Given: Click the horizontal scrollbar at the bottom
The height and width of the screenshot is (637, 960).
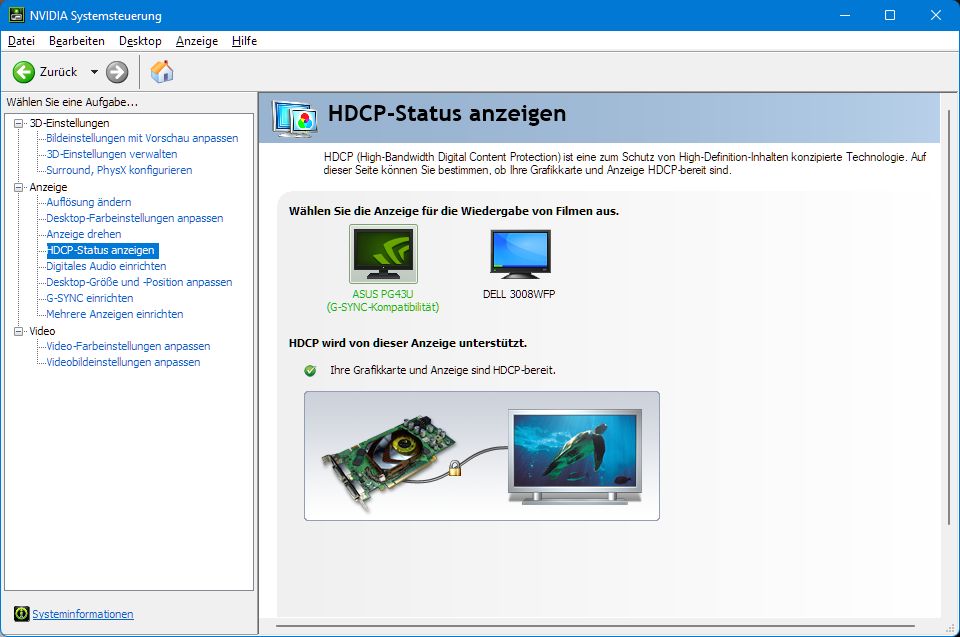Looking at the screenshot, I should pyautogui.click(x=595, y=626).
